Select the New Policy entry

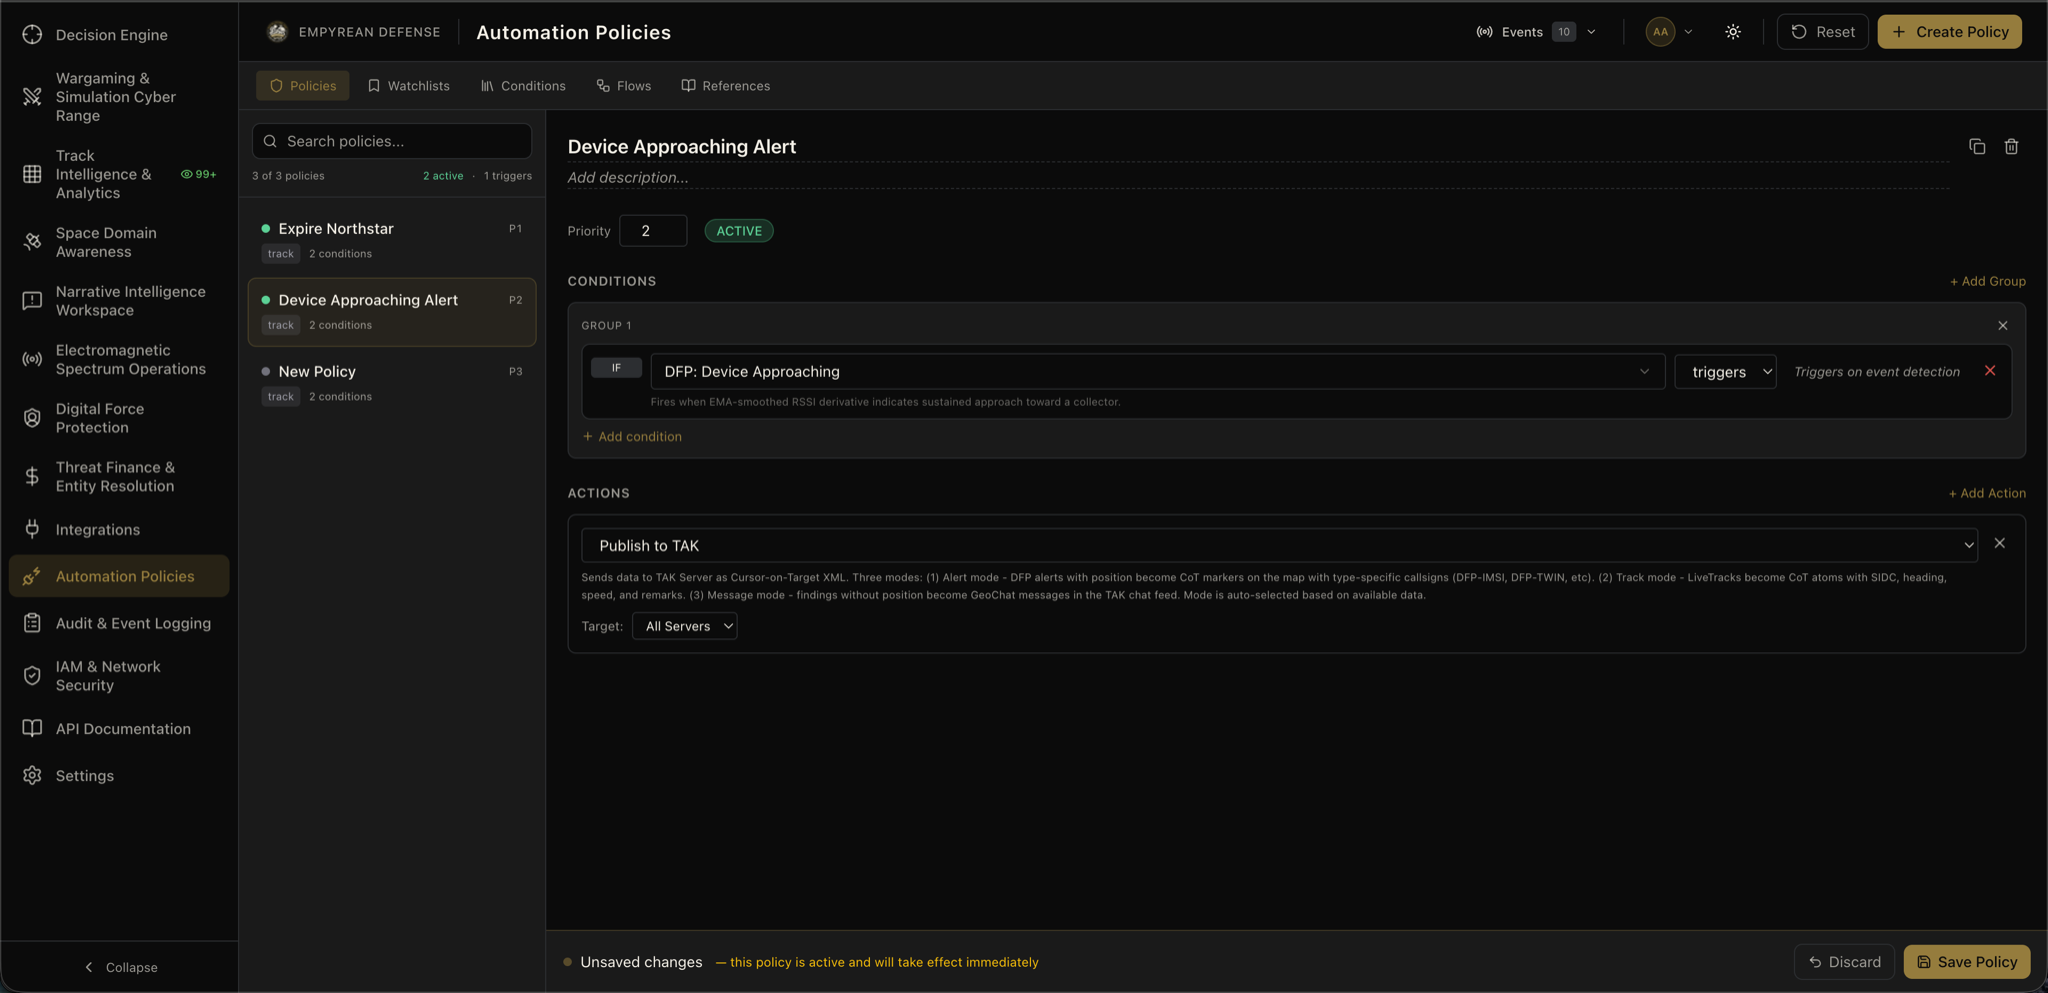click(392, 383)
